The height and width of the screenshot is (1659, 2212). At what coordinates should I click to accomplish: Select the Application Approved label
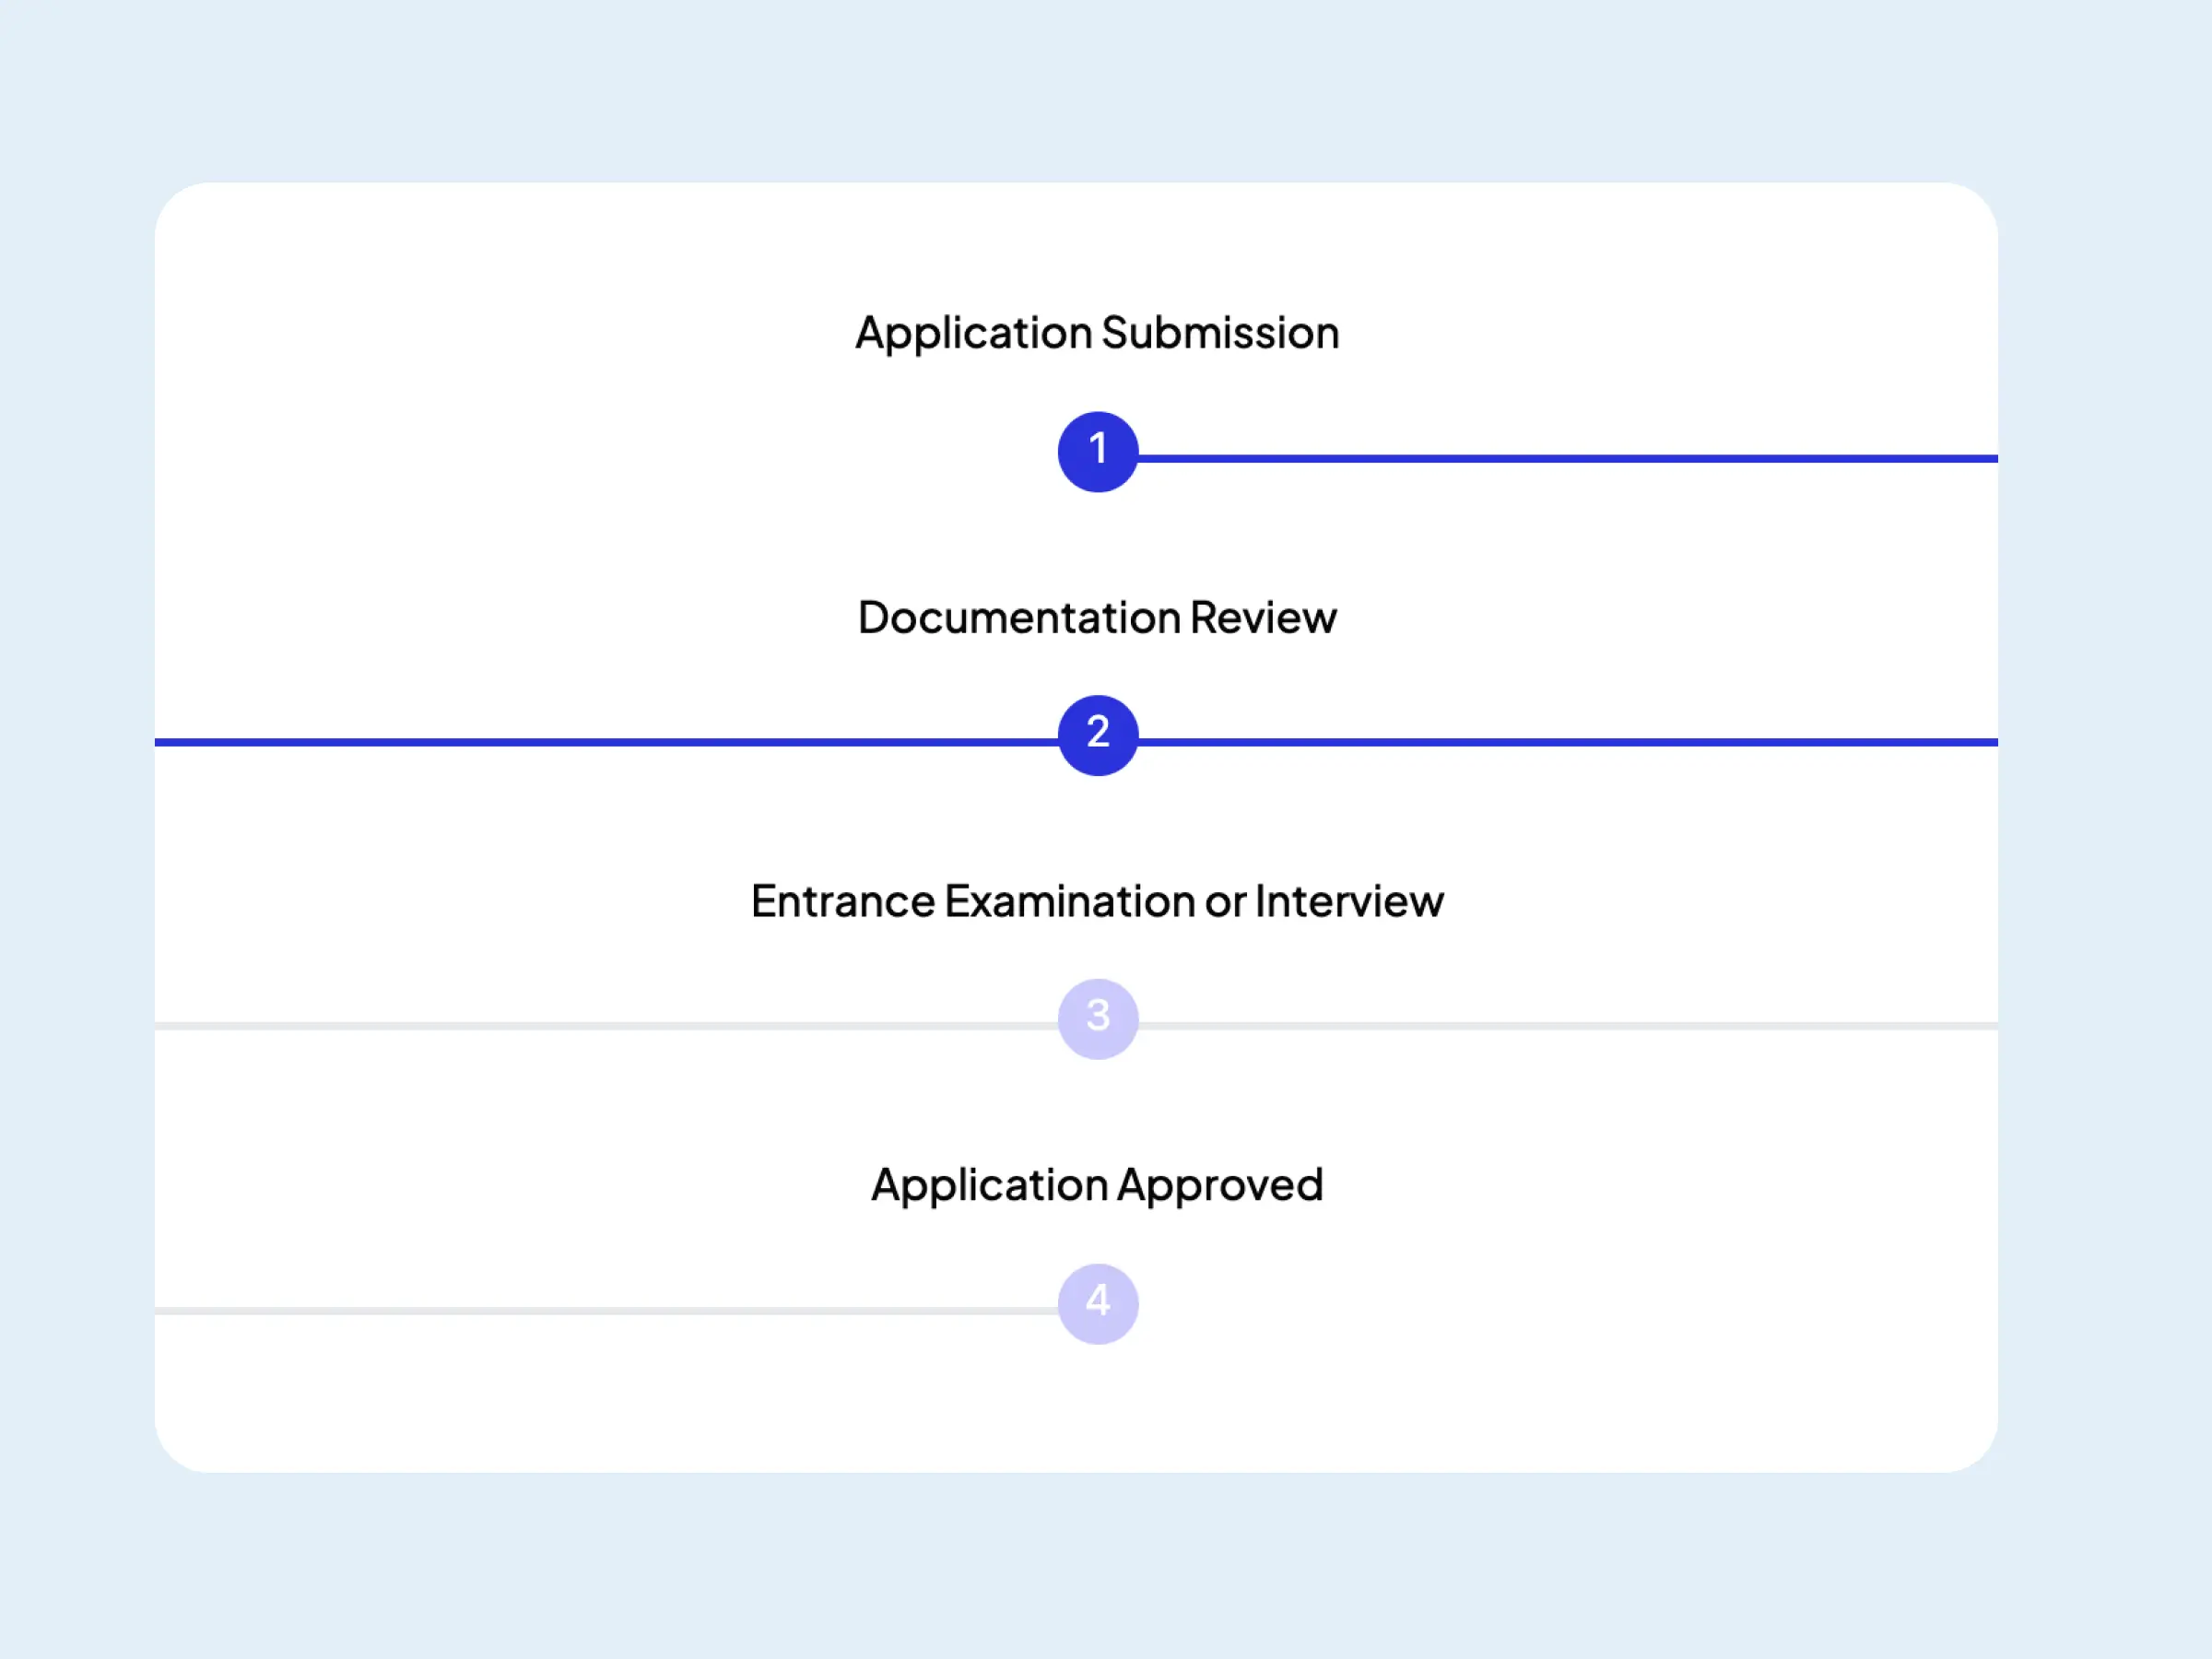coord(1096,1185)
